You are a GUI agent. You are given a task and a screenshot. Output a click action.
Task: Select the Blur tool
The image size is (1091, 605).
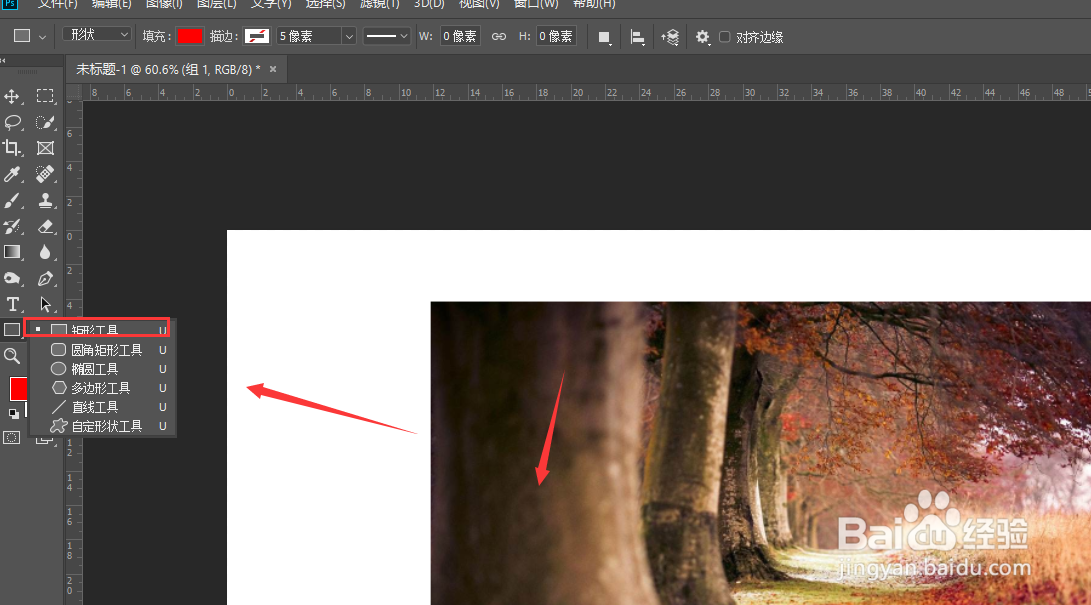tap(45, 252)
